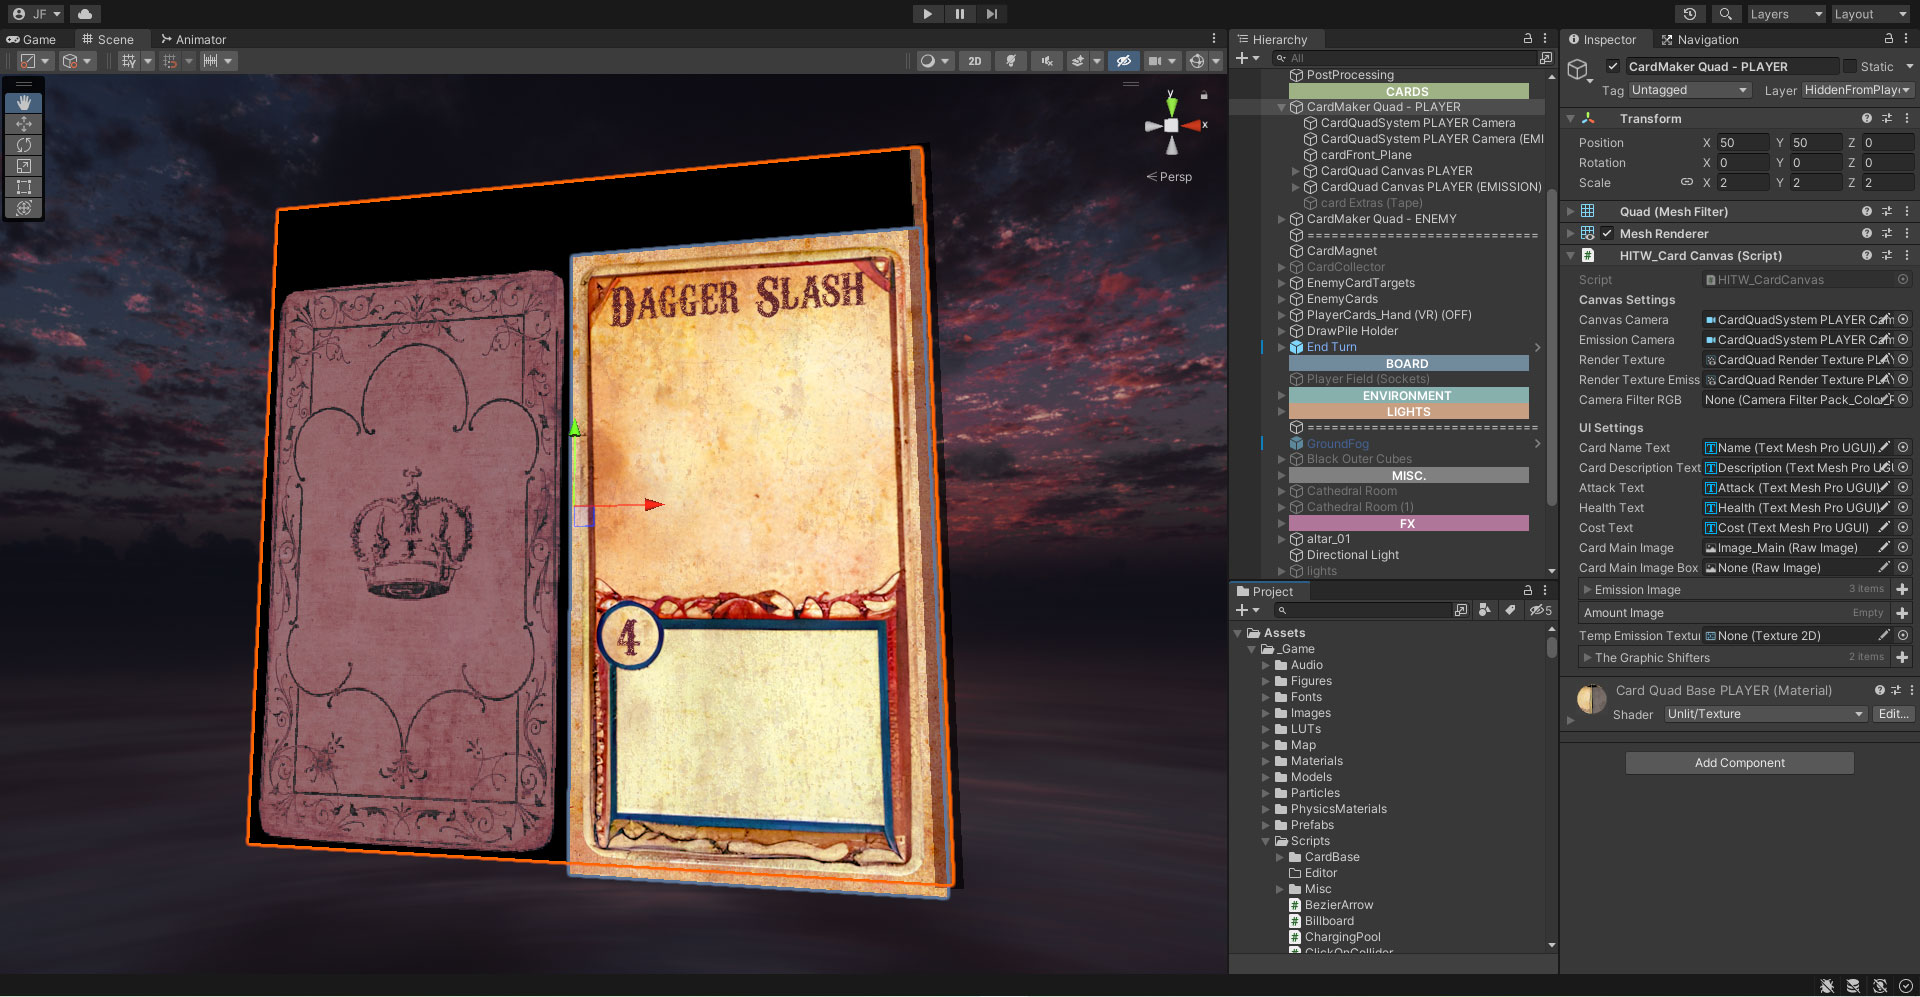Toggle 2D scene view mode
Image resolution: width=1920 pixels, height=997 pixels.
click(975, 61)
